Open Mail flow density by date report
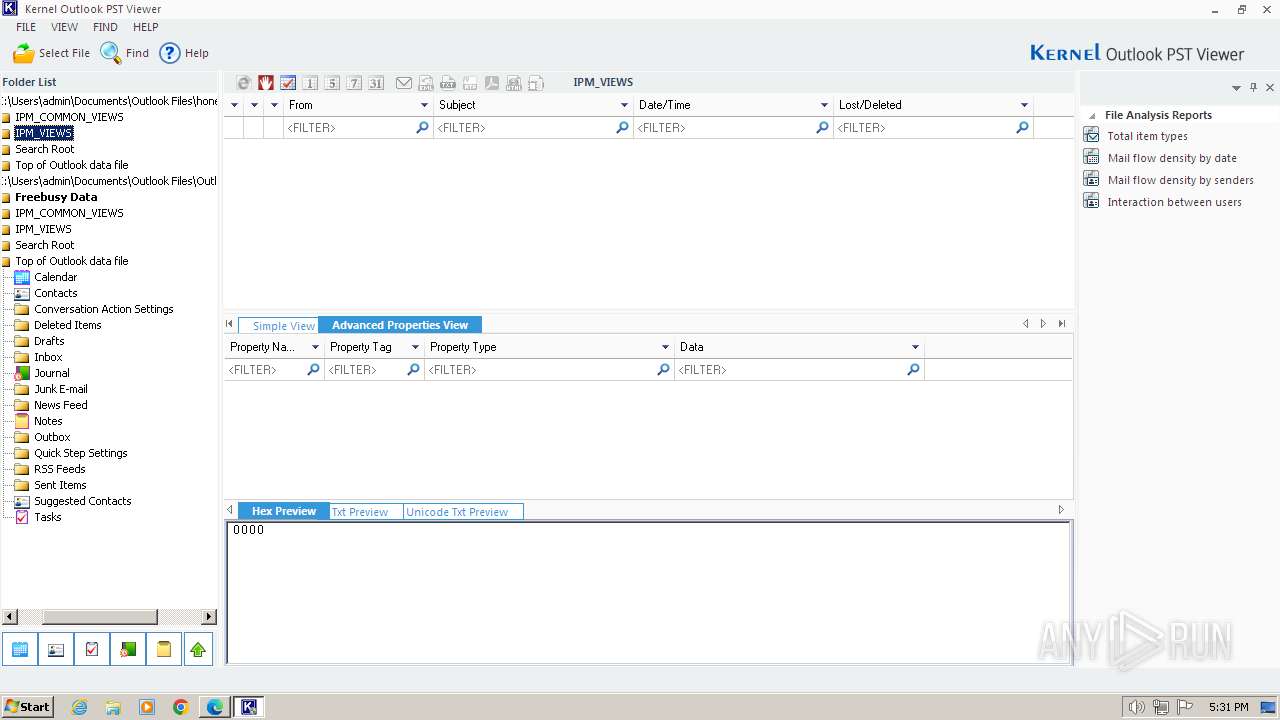 (x=1172, y=158)
